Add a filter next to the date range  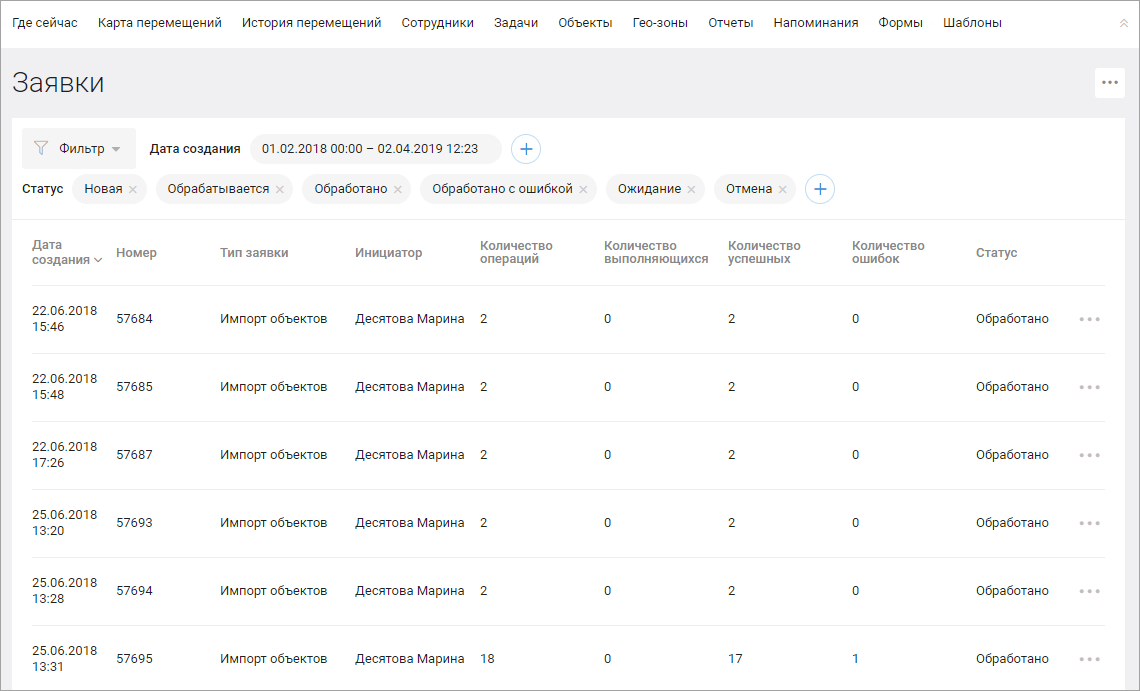[x=526, y=149]
